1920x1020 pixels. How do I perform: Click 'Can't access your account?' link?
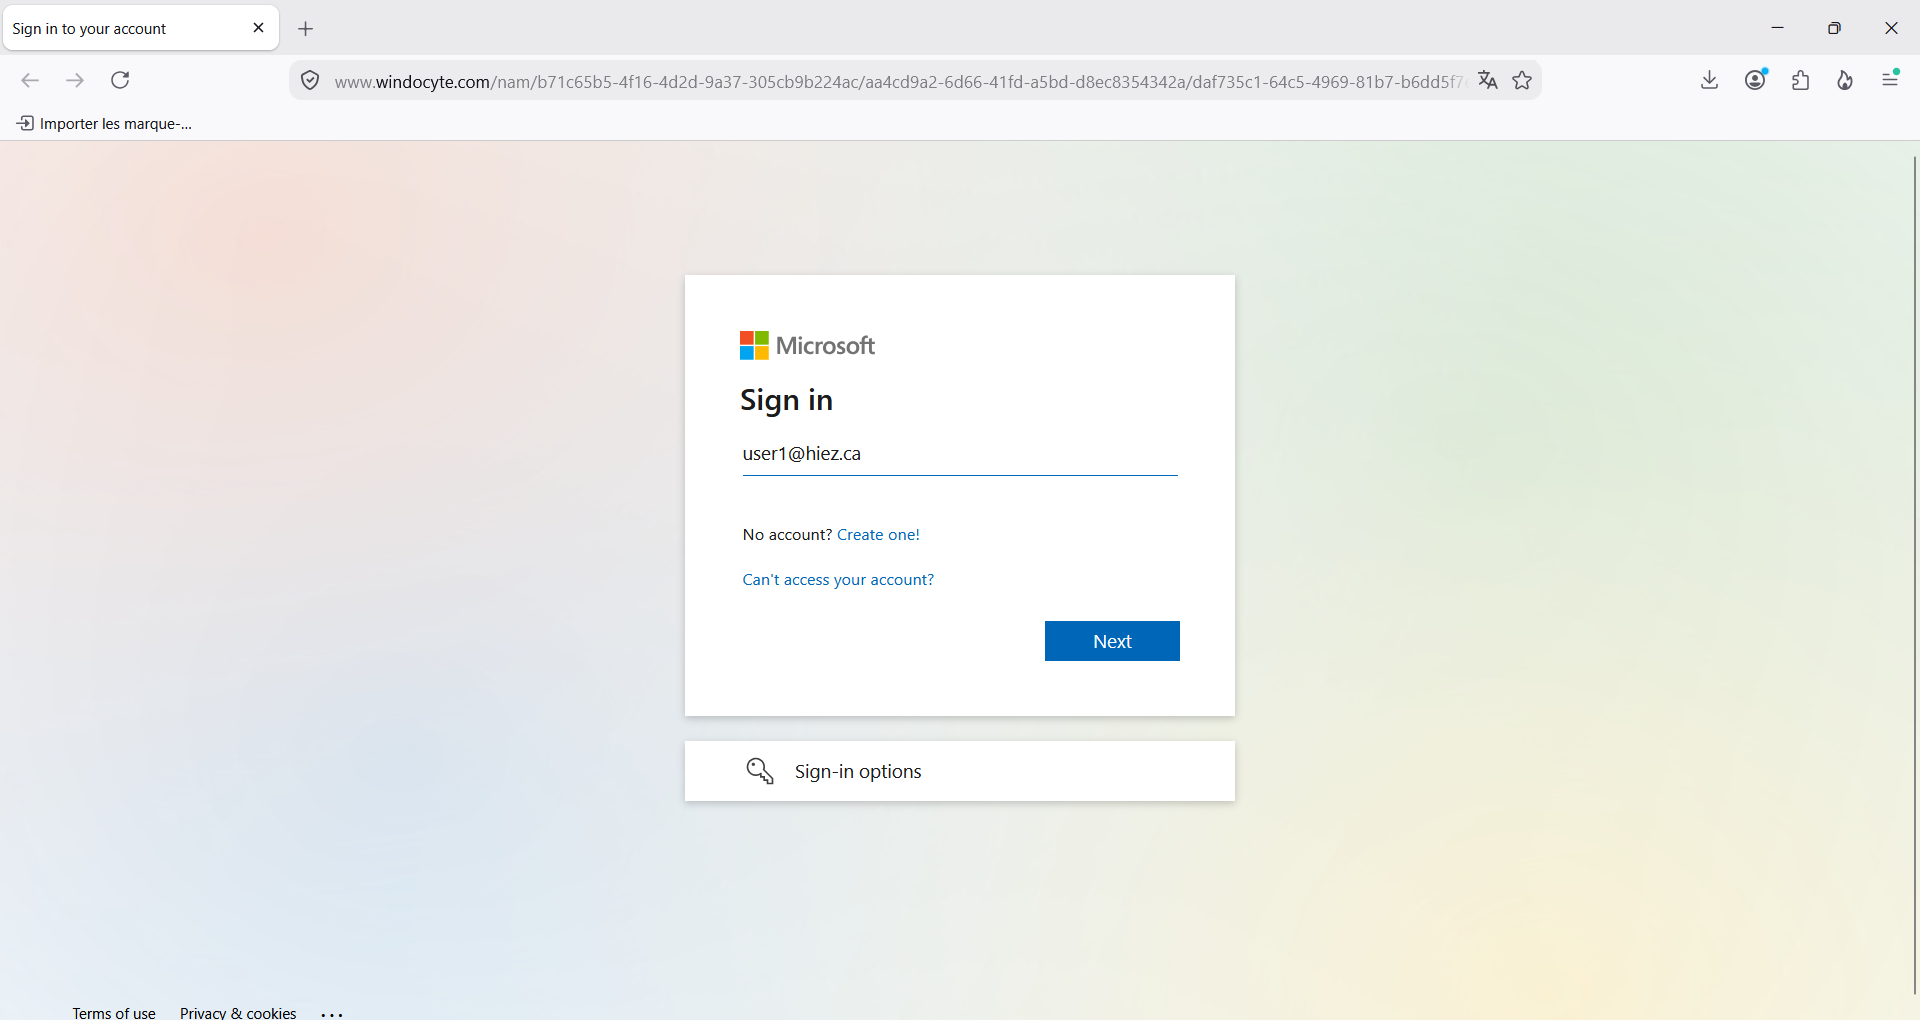[838, 580]
